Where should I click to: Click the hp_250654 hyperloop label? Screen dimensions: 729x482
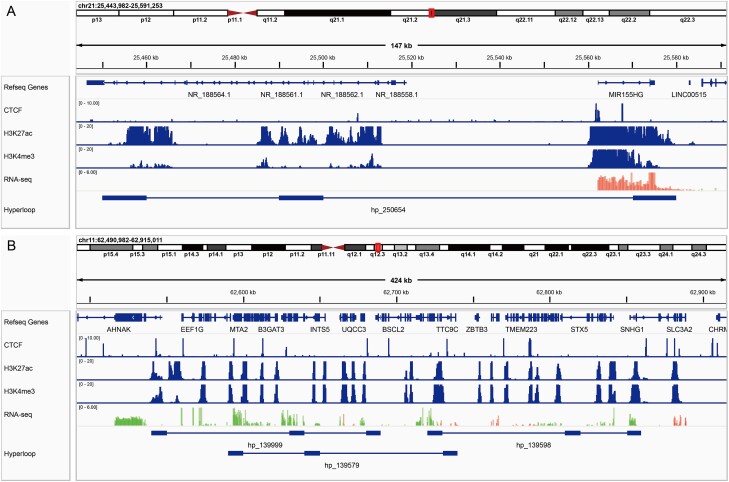pos(388,210)
